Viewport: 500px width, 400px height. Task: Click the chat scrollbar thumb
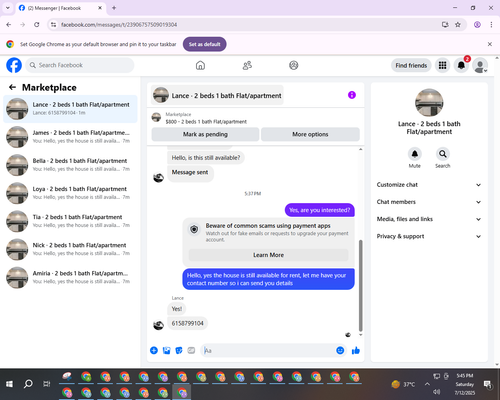point(360,285)
